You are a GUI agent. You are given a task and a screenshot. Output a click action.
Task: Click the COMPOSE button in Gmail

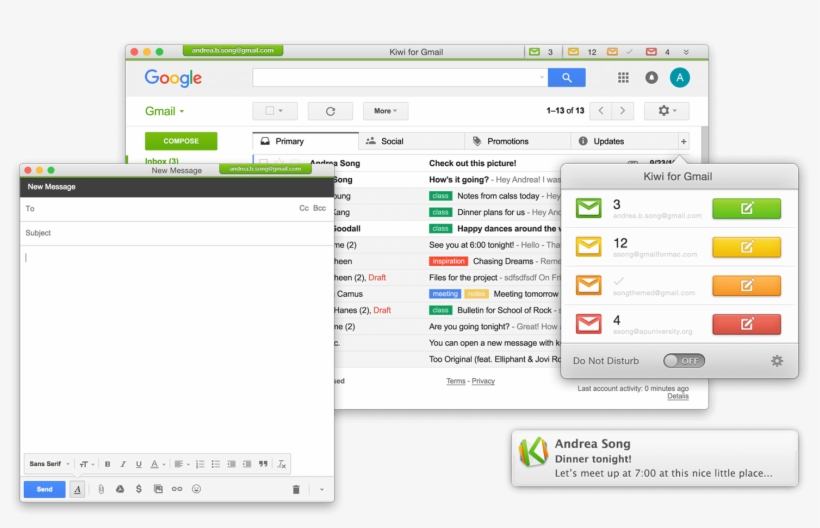181,141
